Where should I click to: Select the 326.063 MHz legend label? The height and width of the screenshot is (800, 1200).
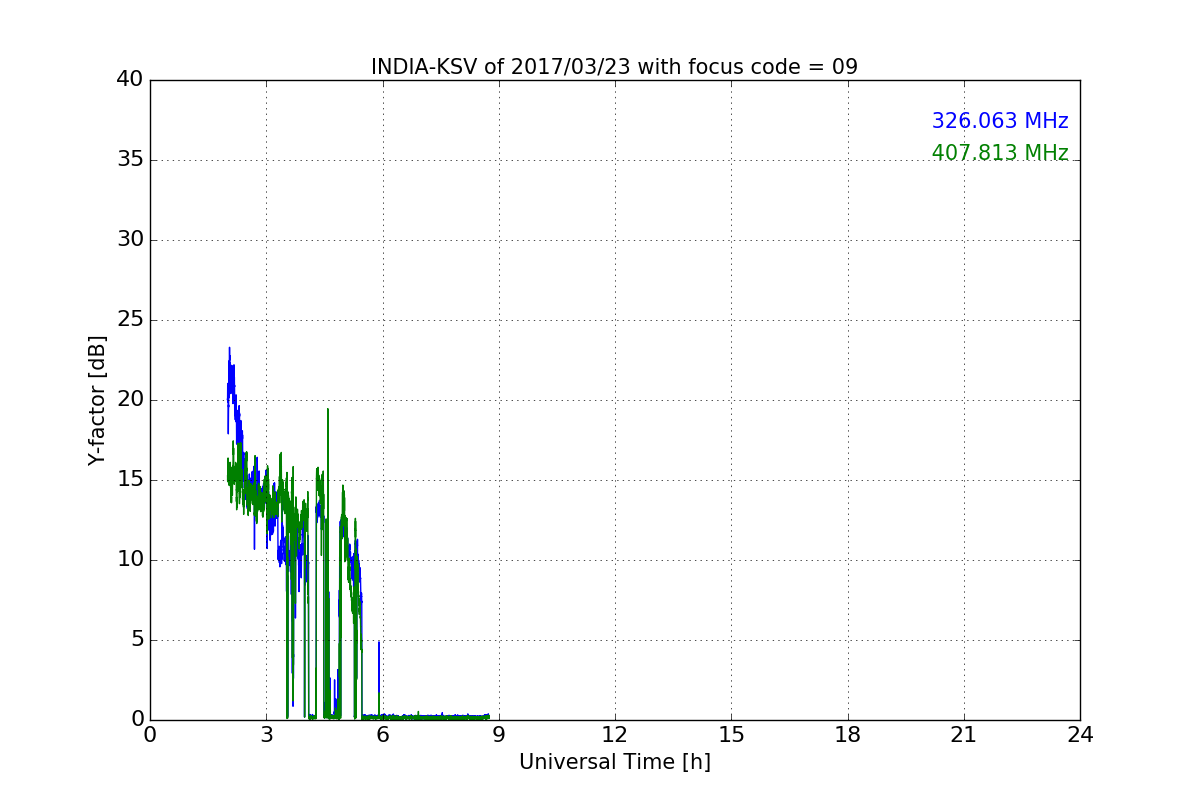1000,121
